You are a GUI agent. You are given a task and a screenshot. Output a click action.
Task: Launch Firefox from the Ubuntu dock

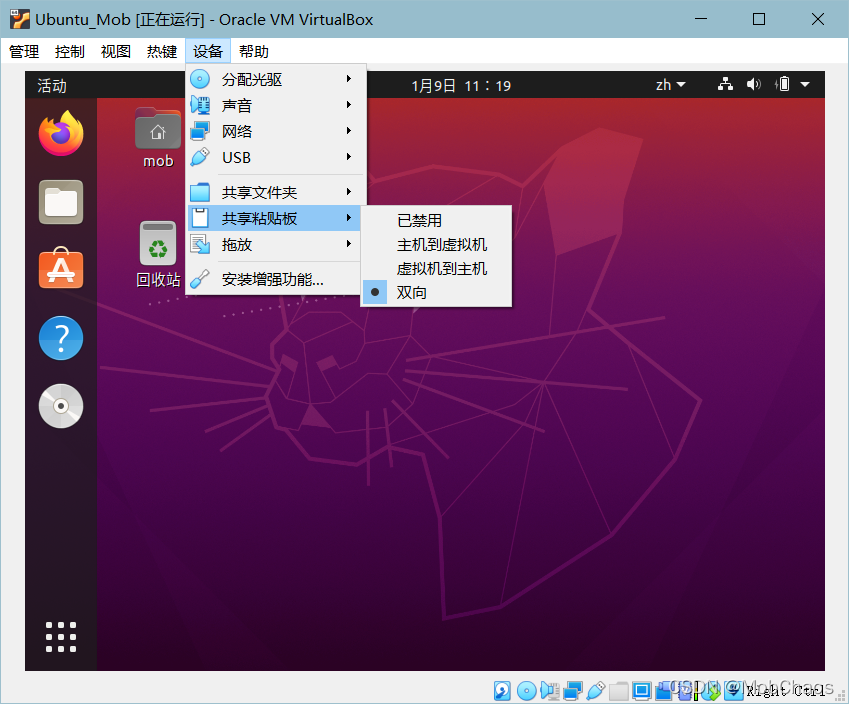coord(61,133)
